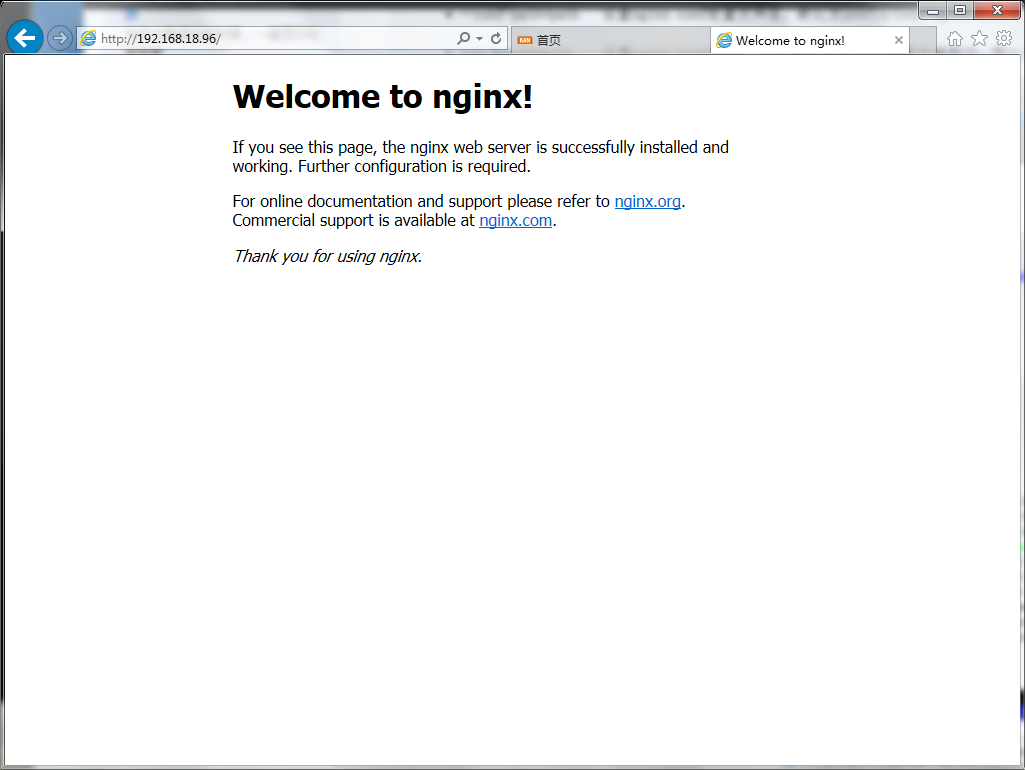The image size is (1025, 770).
Task: Click the search magnifier icon in address bar
Action: 463,39
